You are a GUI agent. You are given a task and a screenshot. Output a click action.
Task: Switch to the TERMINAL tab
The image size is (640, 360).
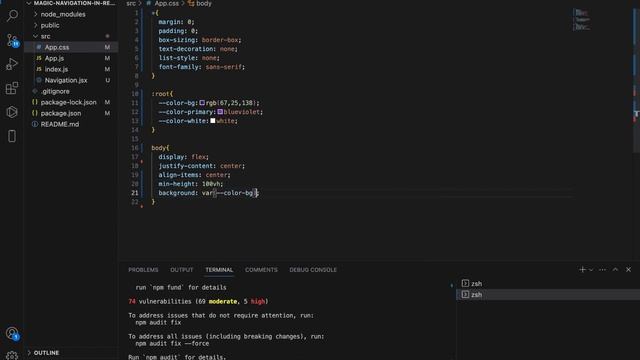pyautogui.click(x=219, y=270)
